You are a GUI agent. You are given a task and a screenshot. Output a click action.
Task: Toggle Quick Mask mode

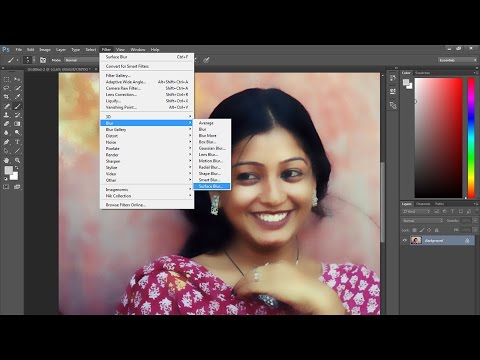coord(6,187)
